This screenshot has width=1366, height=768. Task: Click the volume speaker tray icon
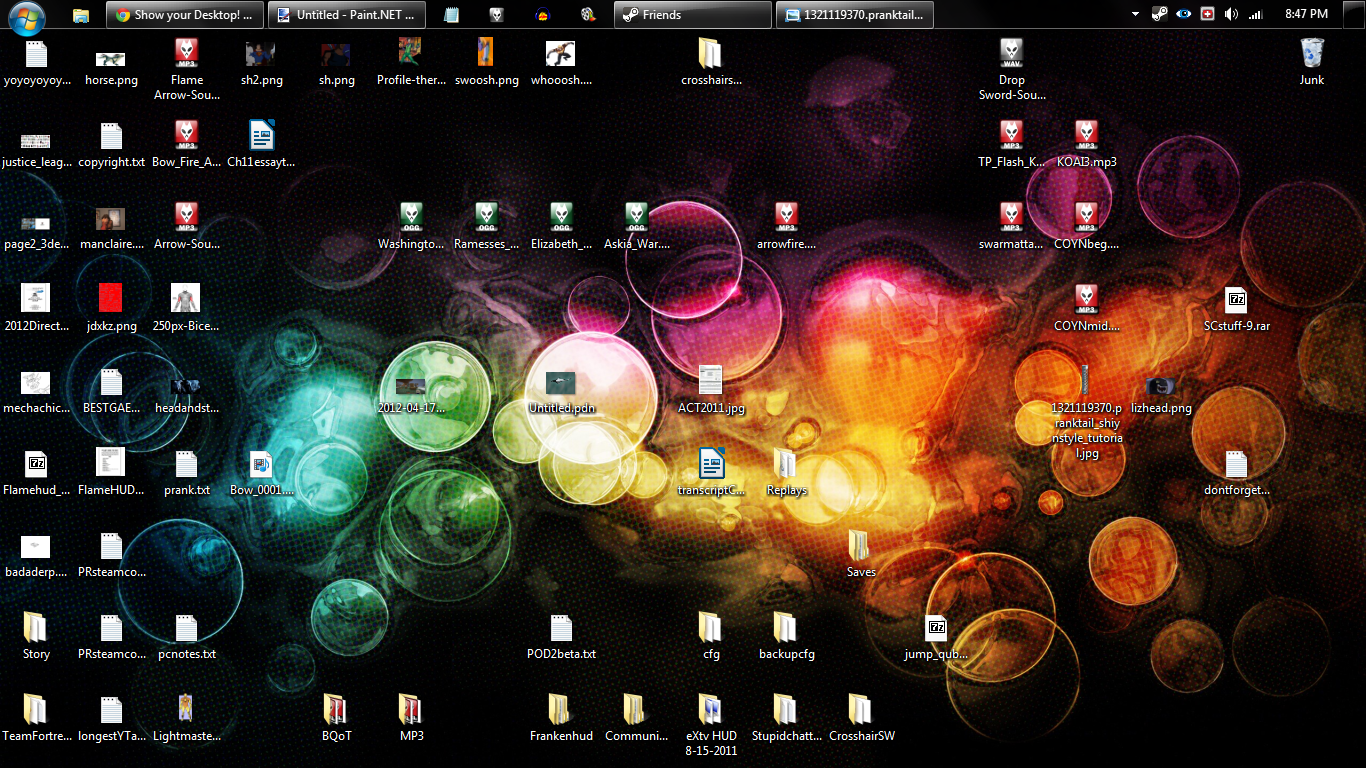(x=1231, y=14)
